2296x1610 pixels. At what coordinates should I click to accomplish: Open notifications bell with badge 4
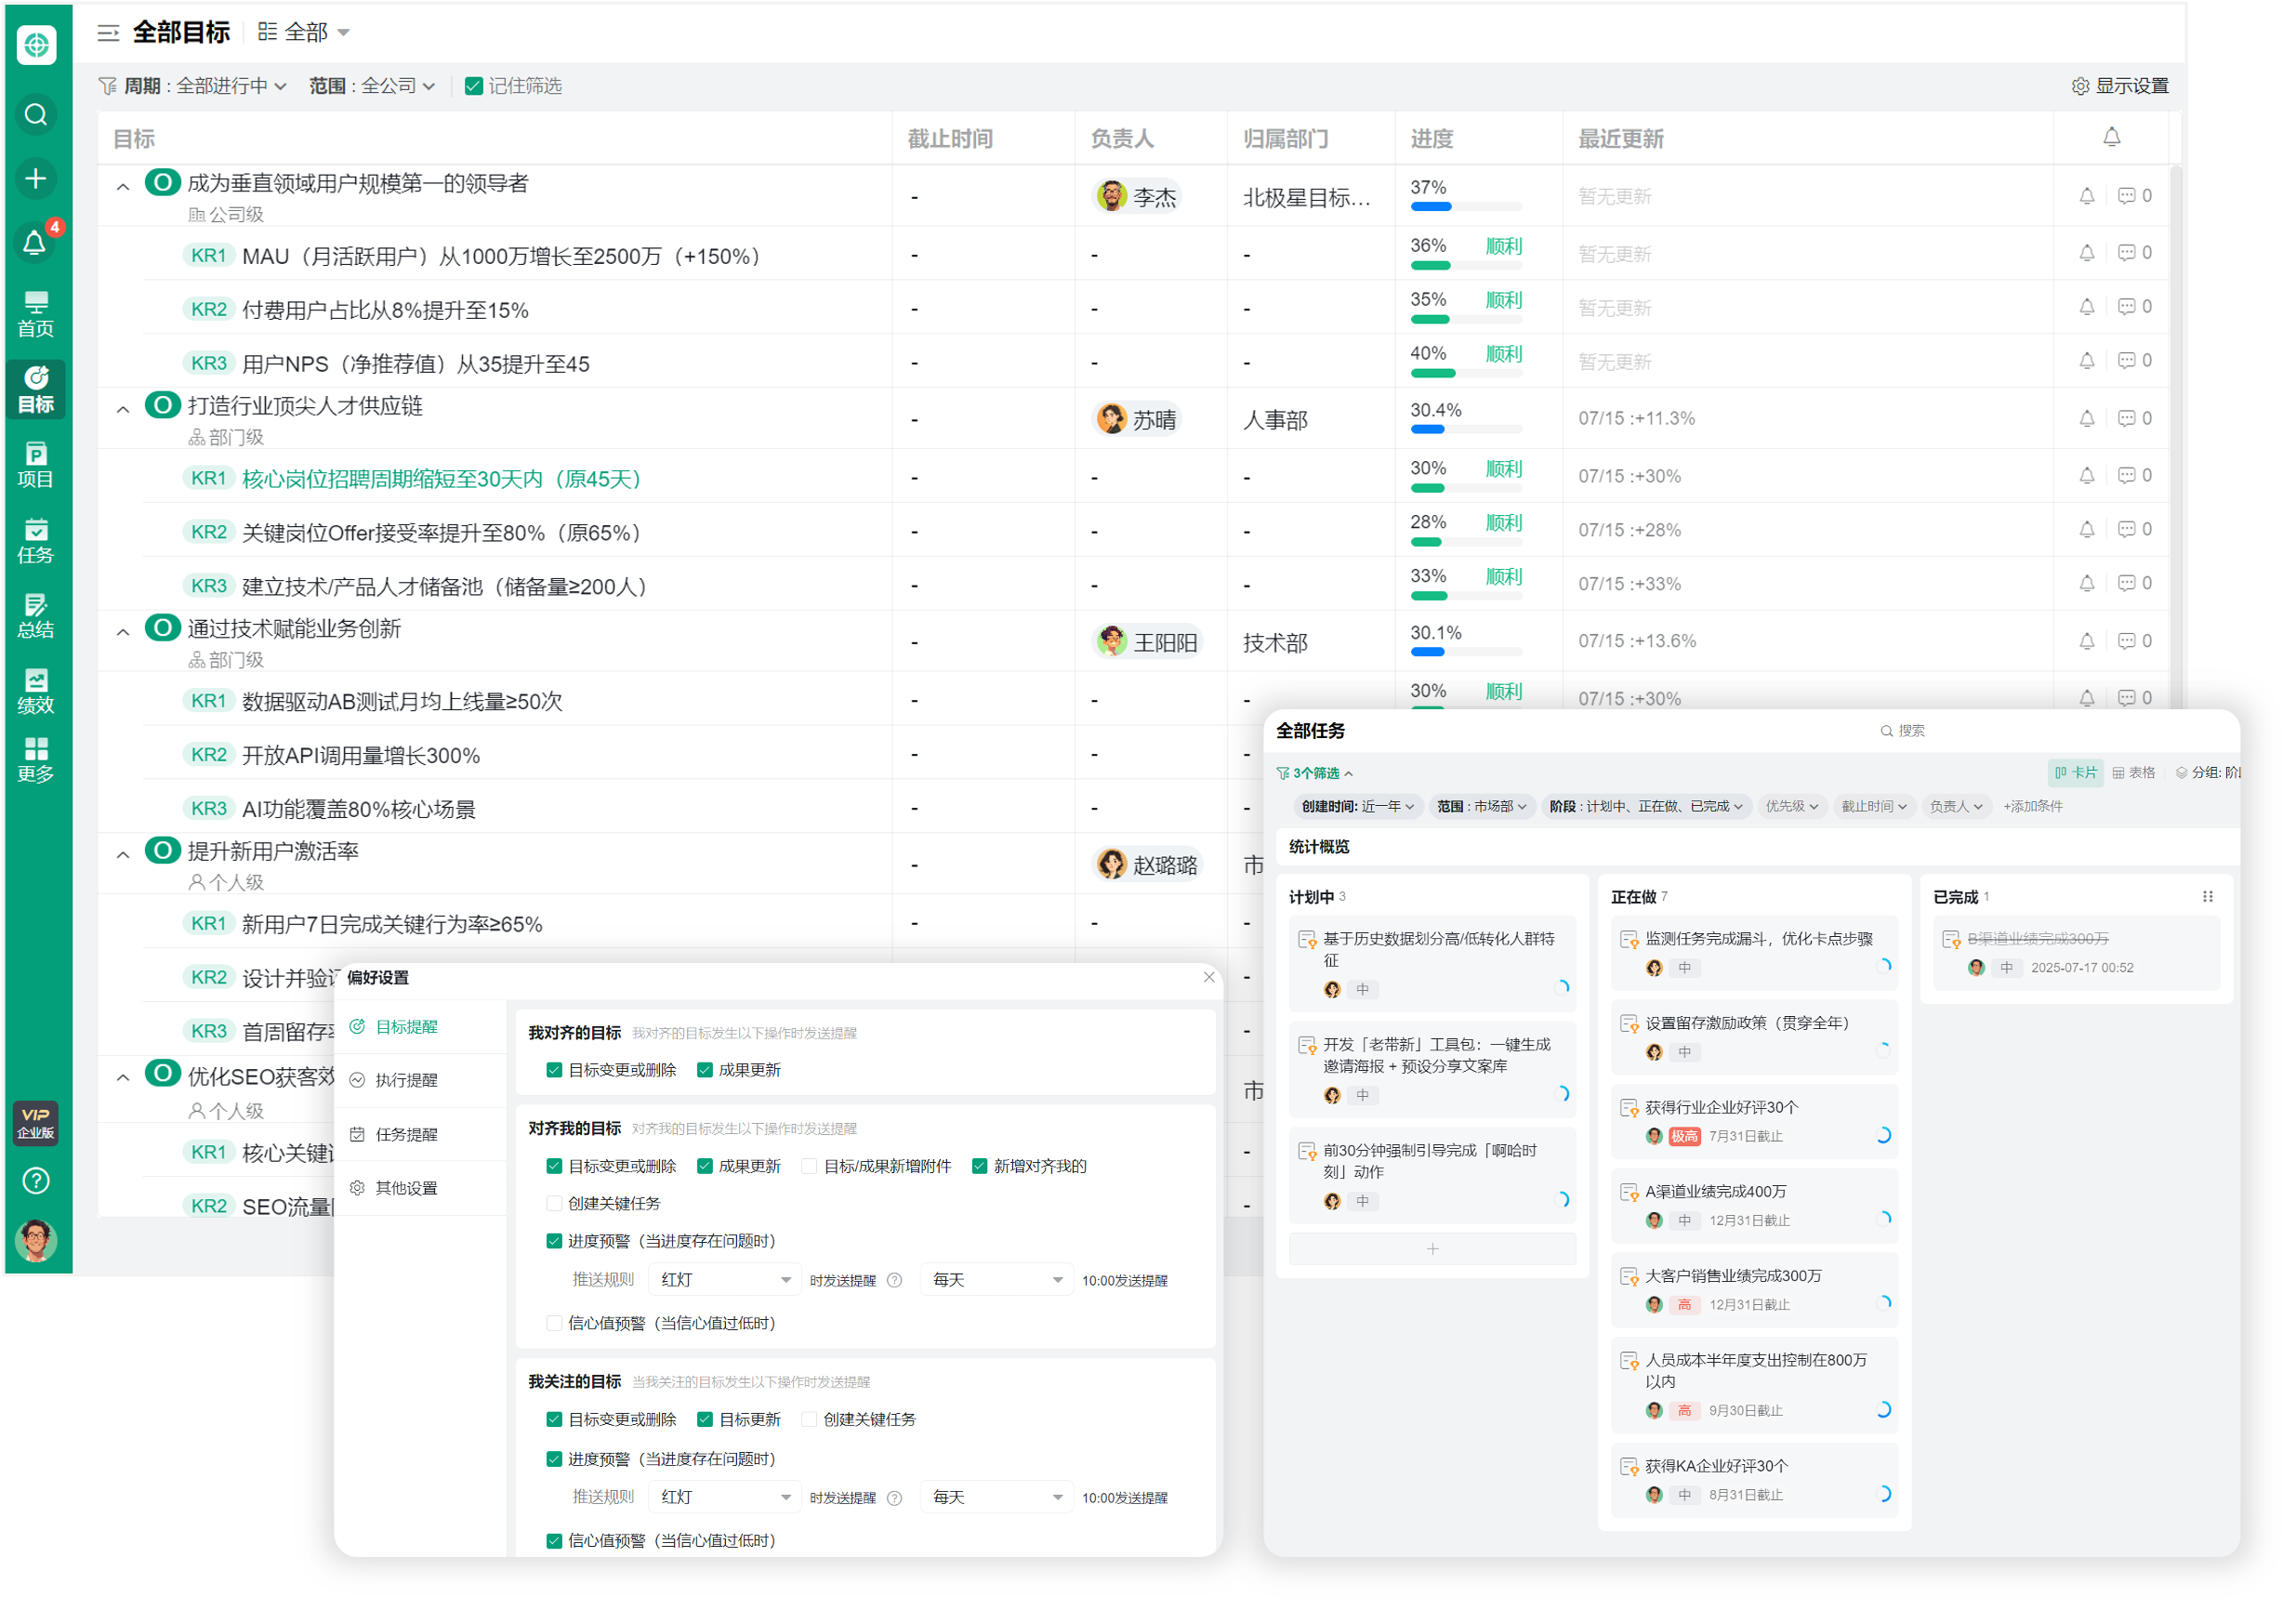(35, 242)
